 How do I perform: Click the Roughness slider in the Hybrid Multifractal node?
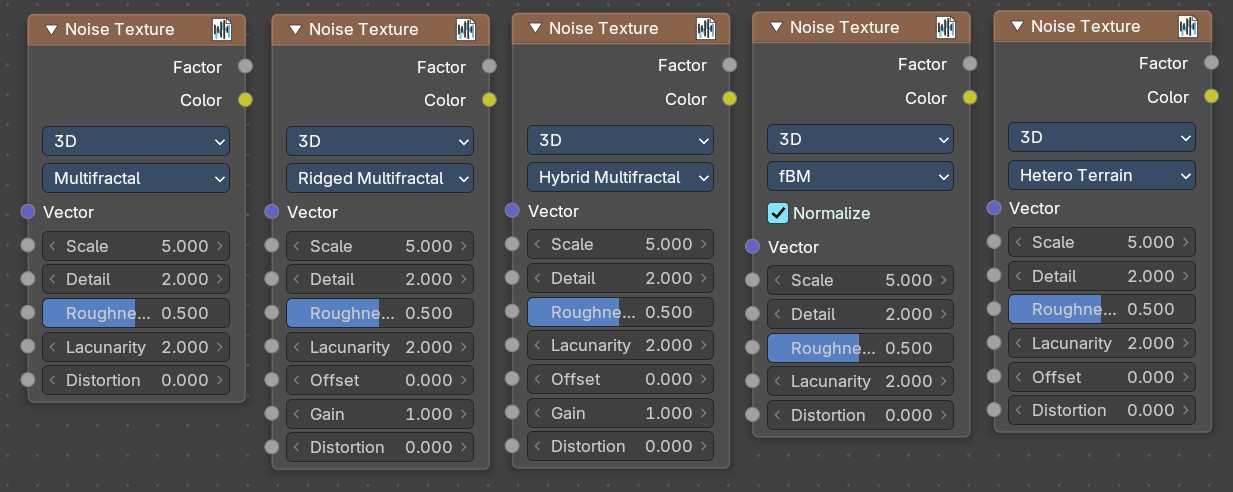click(620, 312)
